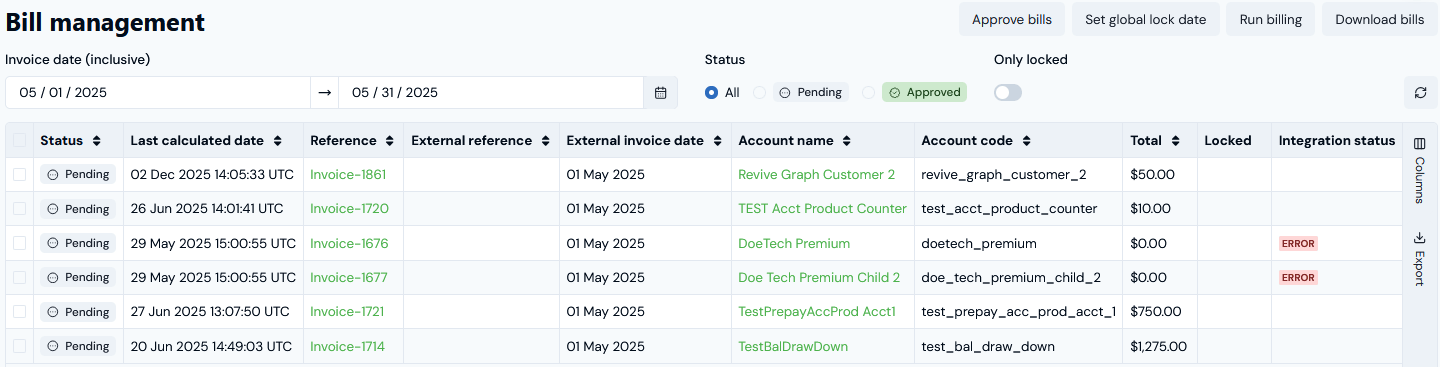Open the Invoice-1677 link
1440x367 pixels.
tap(349, 277)
